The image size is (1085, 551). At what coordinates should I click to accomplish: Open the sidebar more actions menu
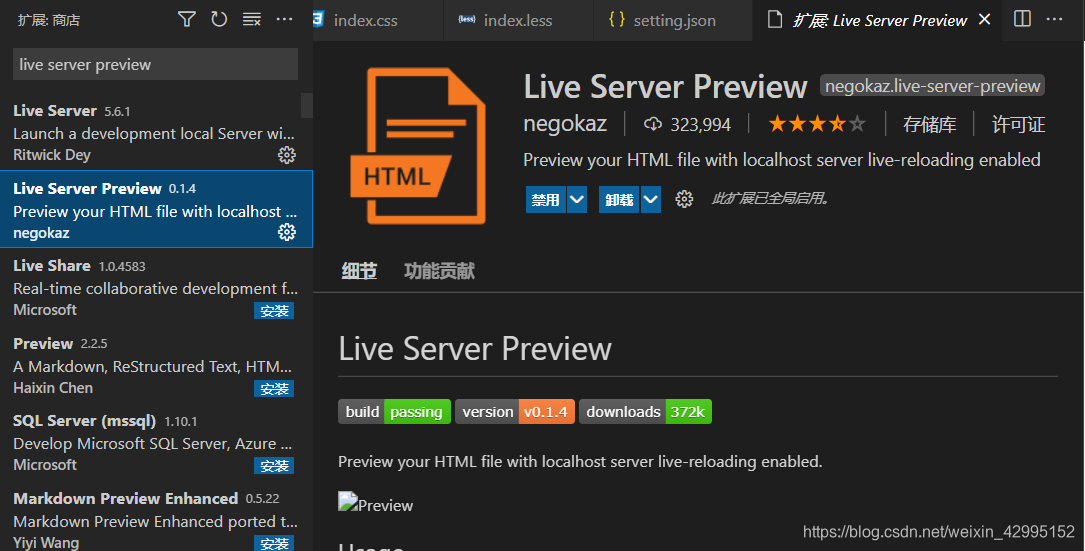(x=284, y=19)
